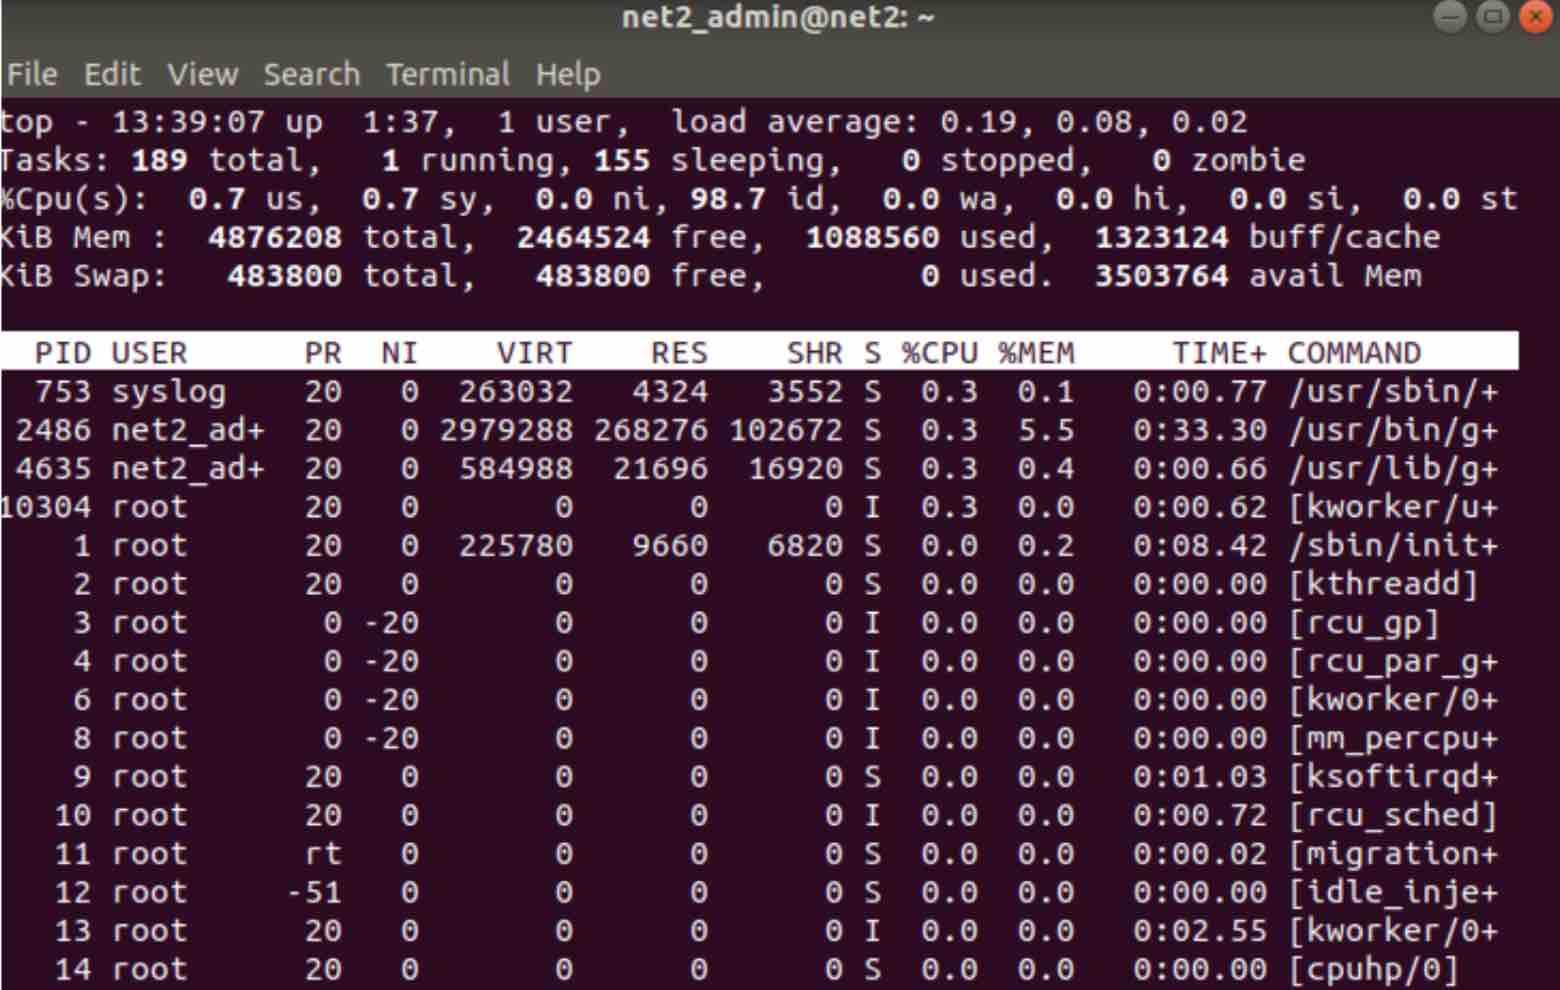Minimize the terminal window
Viewport: 1560px width, 990px height.
click(1449, 17)
